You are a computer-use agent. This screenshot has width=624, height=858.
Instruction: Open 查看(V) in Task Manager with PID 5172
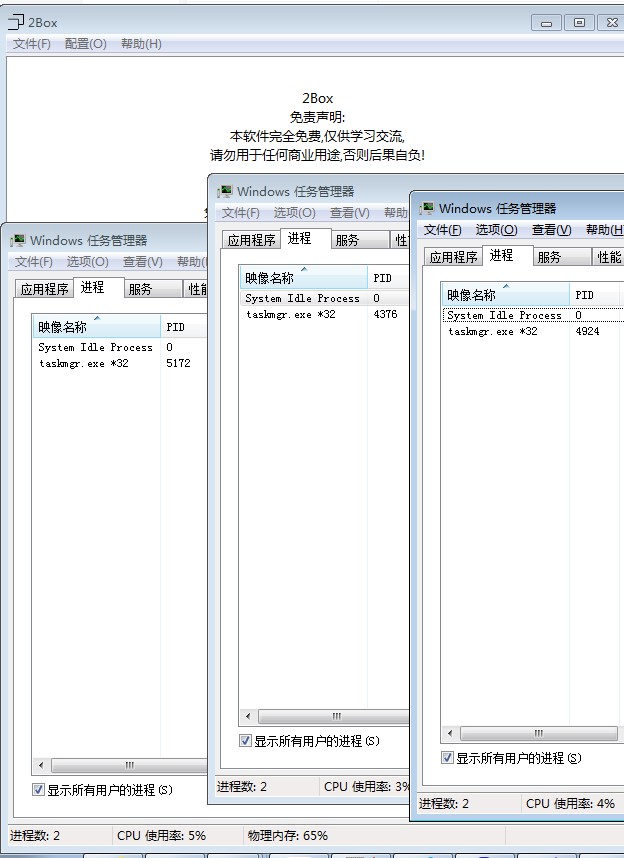[x=142, y=262]
